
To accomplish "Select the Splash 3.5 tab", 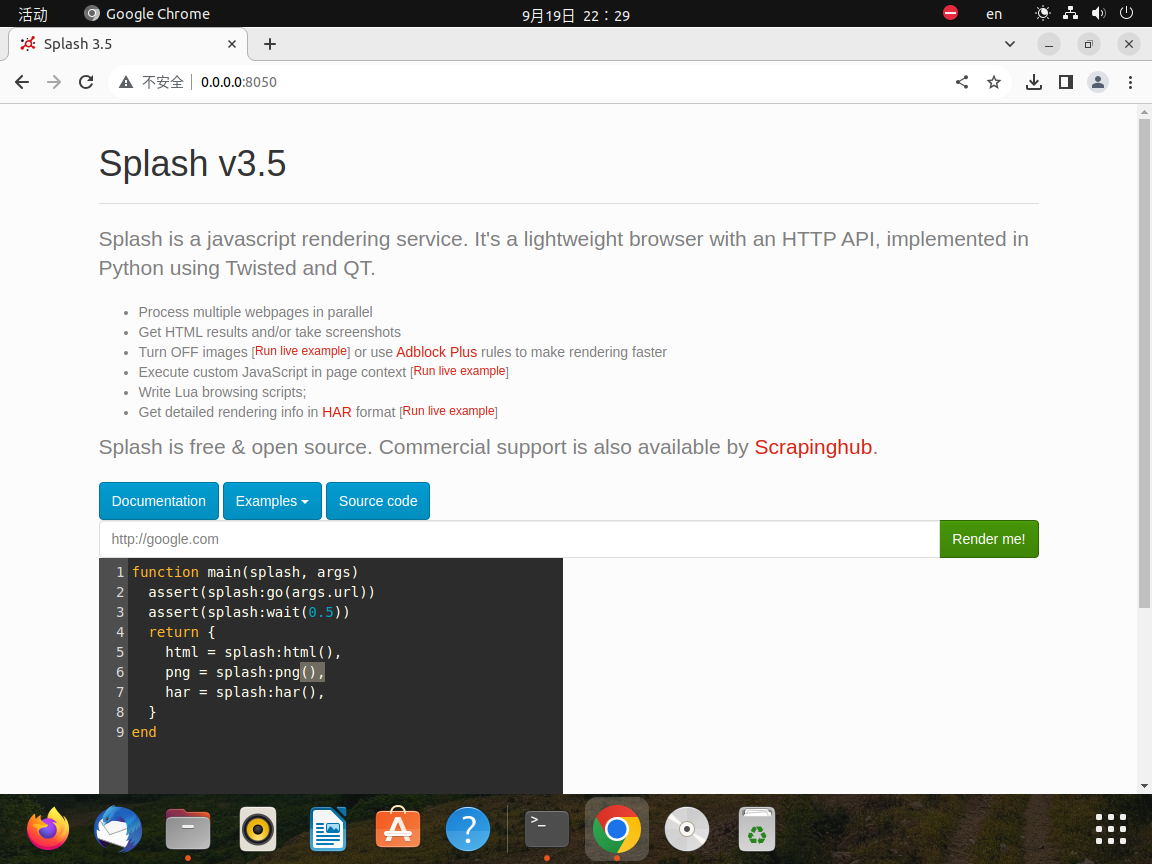I will [x=128, y=44].
